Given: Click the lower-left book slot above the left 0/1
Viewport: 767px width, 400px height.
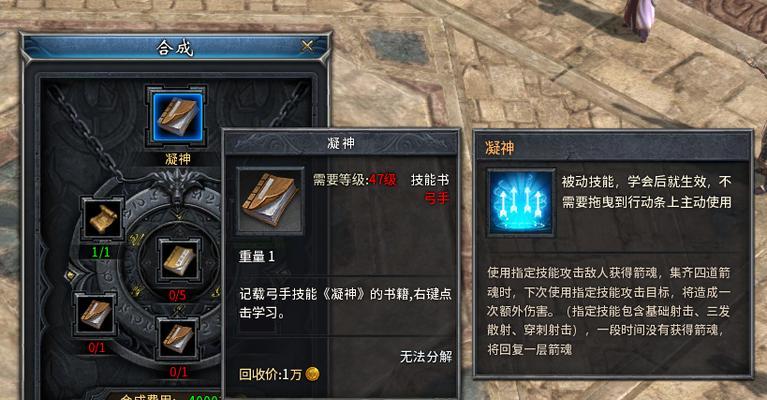Looking at the screenshot, I should (x=95, y=314).
